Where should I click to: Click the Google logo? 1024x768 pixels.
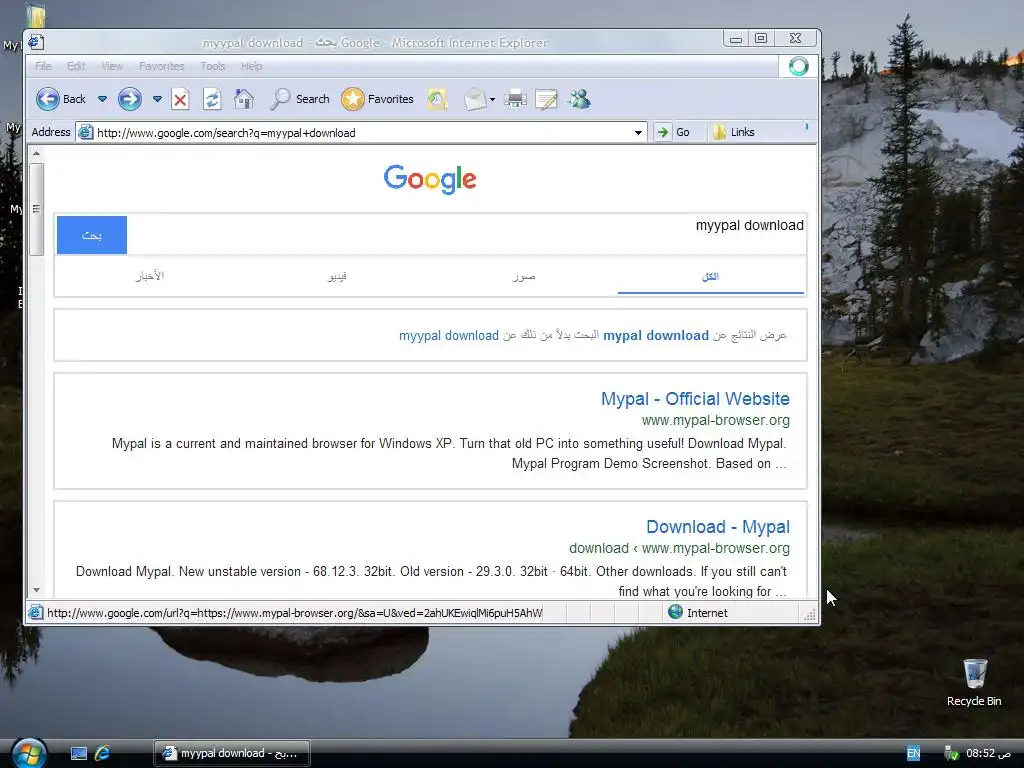click(430, 179)
